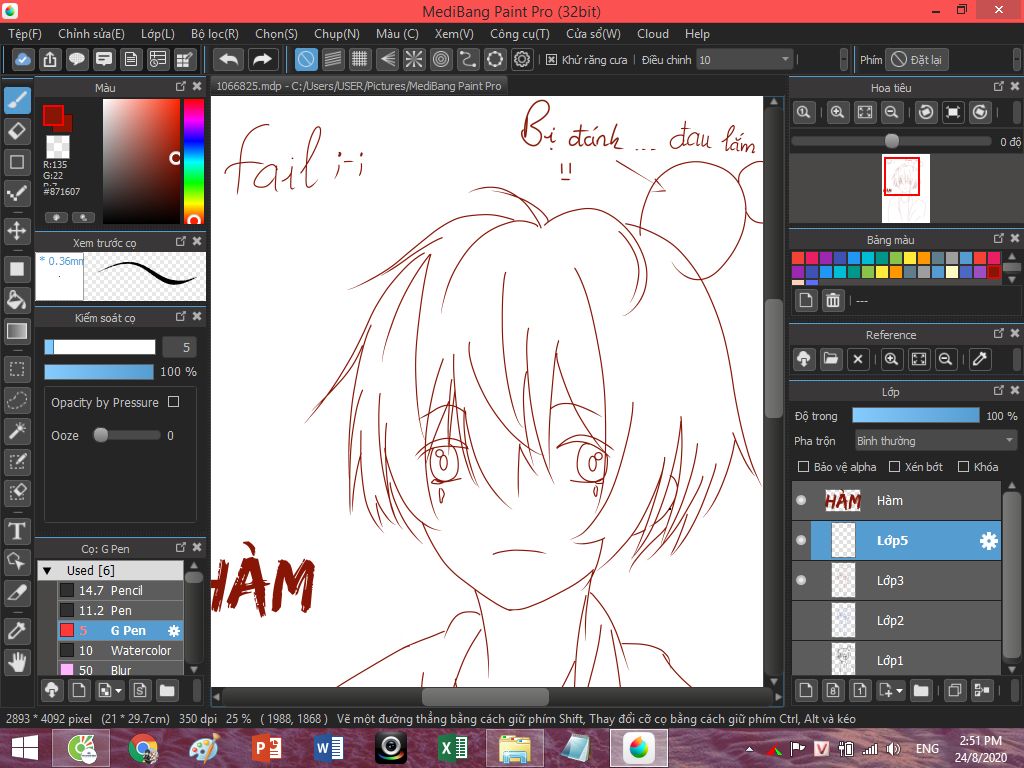Enable crisscross grid snap
This screenshot has height=768, width=1024.
point(359,59)
